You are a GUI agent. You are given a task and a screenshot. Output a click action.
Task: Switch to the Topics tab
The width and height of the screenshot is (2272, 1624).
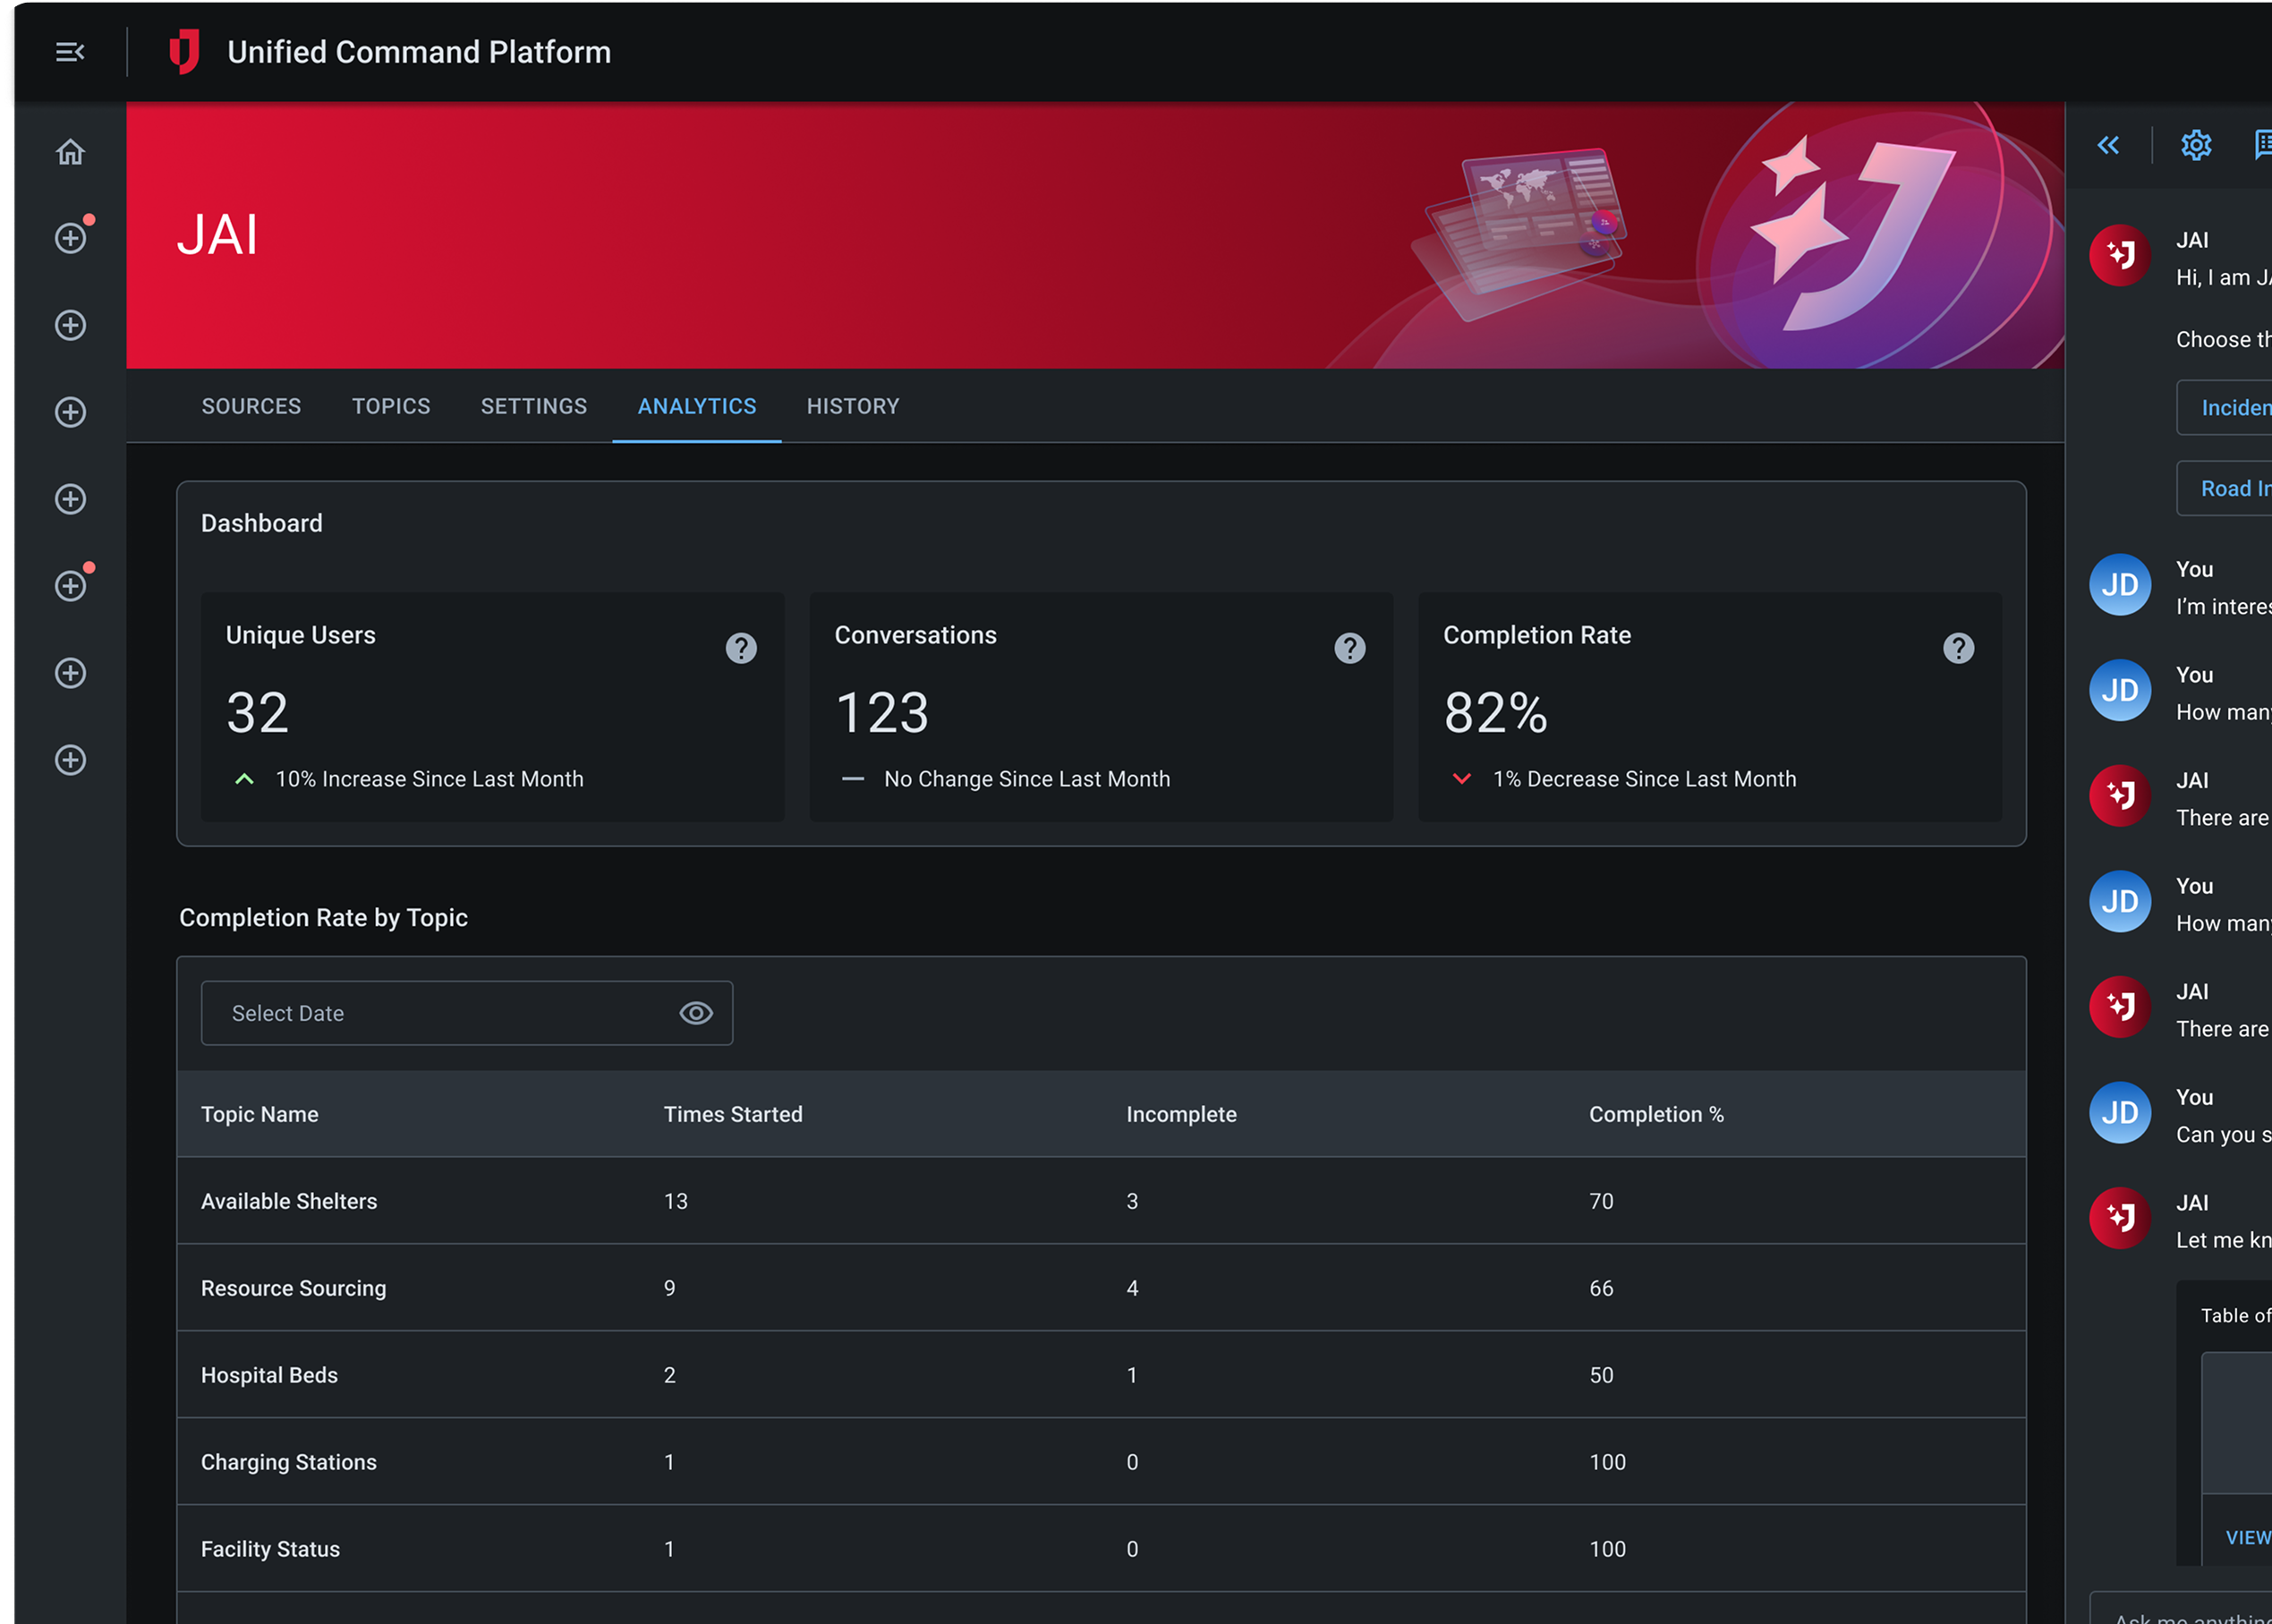pos(391,406)
